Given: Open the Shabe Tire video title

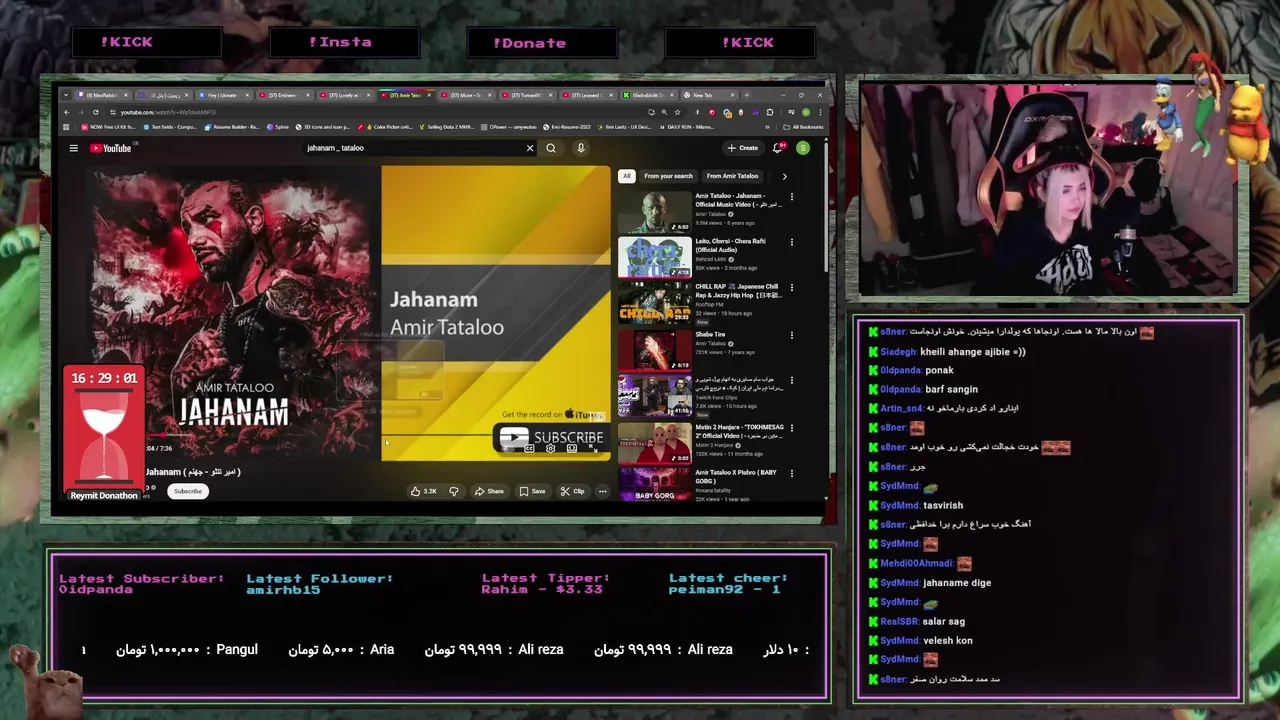Looking at the screenshot, I should (x=710, y=334).
